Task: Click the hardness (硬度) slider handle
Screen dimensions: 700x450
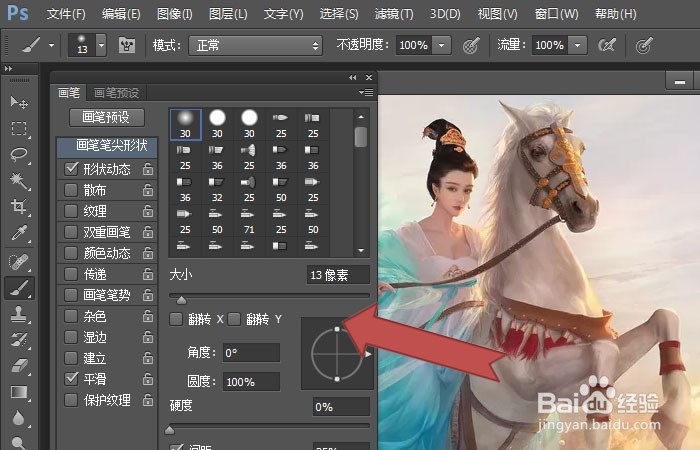Action: tap(170, 430)
